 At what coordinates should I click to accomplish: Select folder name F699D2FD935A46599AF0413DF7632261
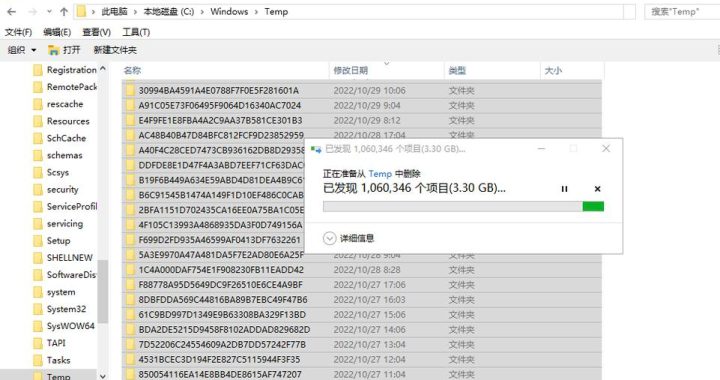point(219,240)
